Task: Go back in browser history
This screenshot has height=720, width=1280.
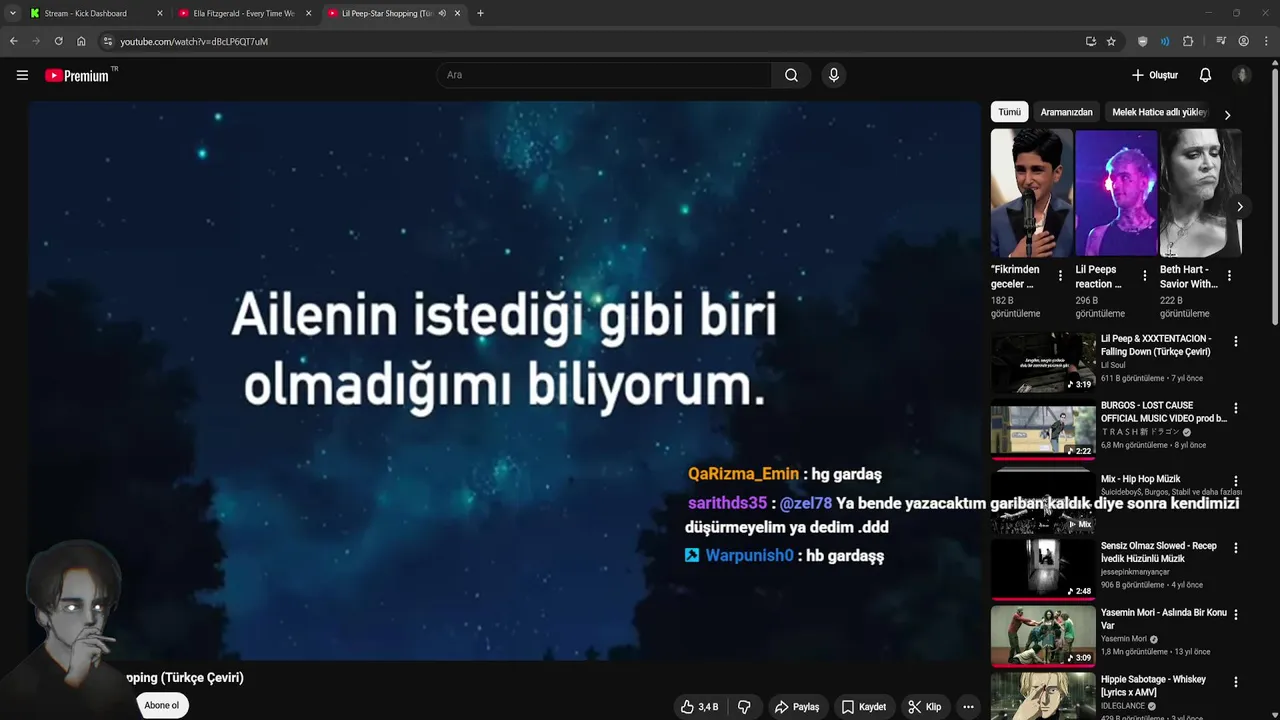Action: click(14, 41)
